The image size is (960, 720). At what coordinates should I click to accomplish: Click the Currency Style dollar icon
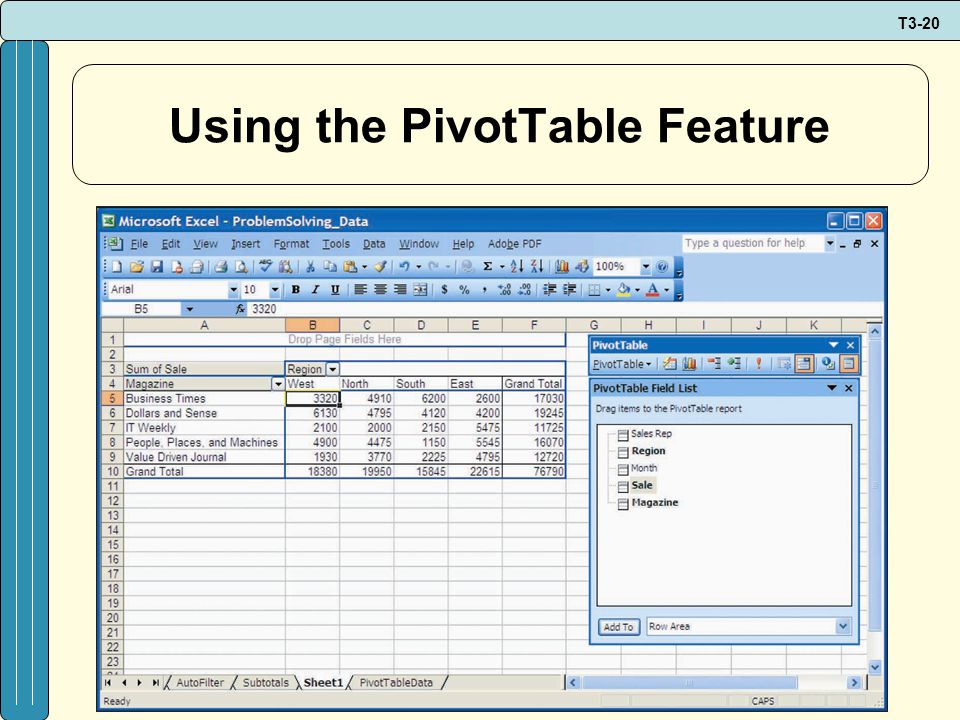click(444, 290)
